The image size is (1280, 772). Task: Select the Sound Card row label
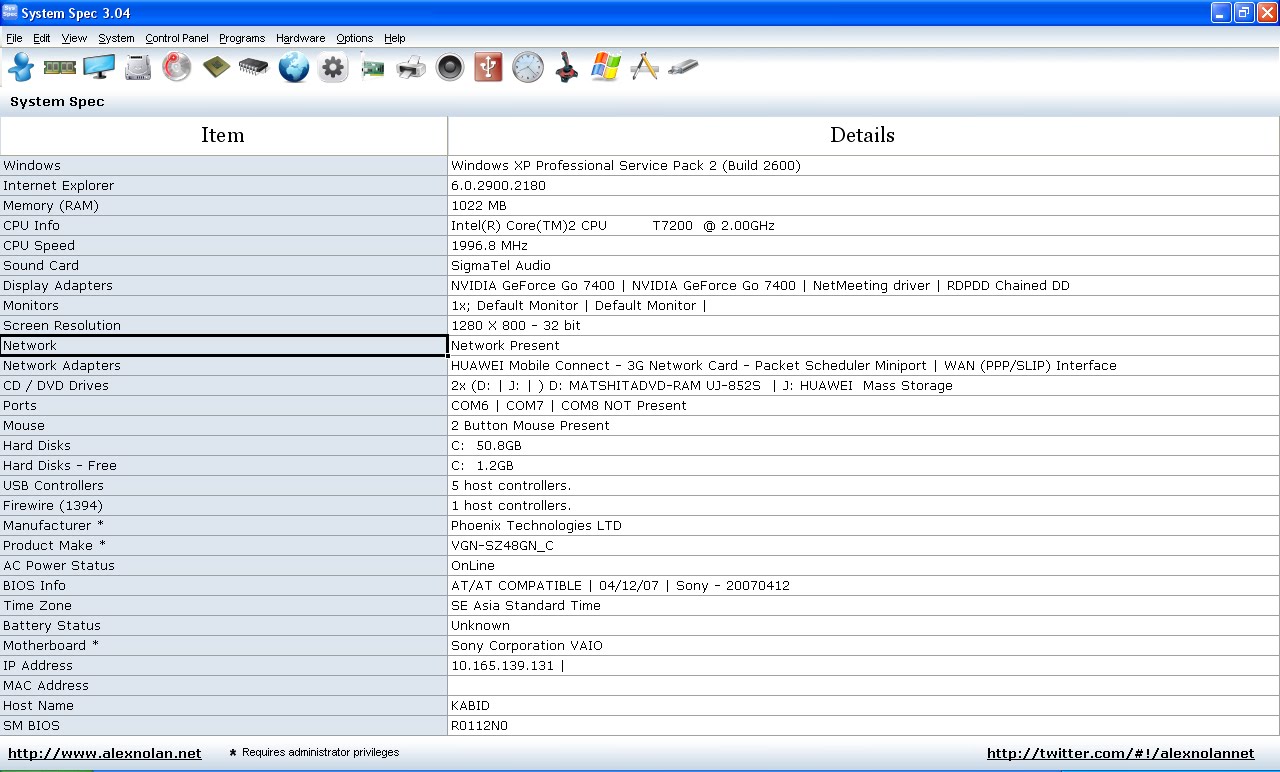41,266
